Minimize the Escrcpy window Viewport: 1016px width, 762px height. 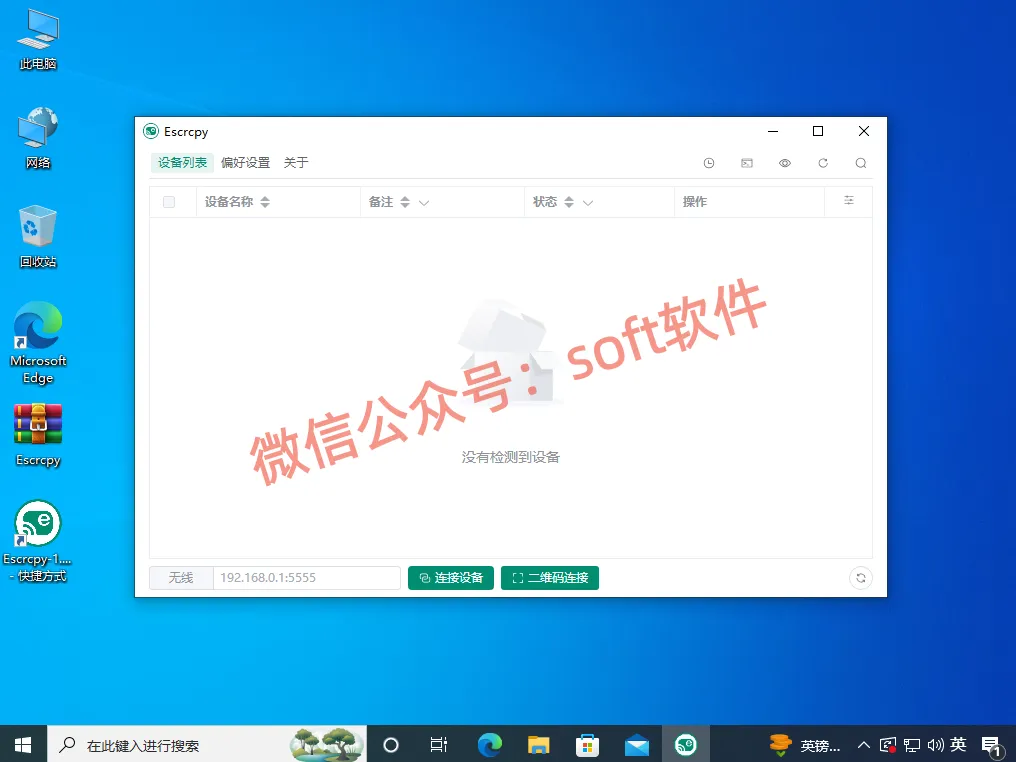pyautogui.click(x=772, y=131)
